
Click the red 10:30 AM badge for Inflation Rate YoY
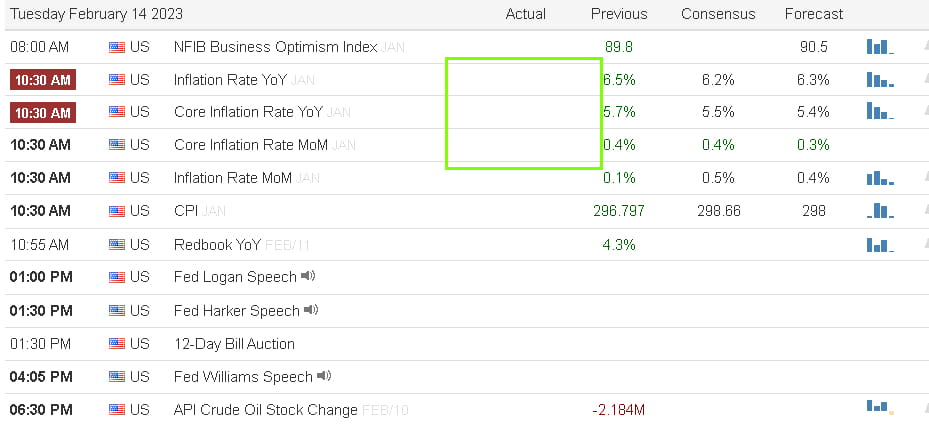(41, 80)
